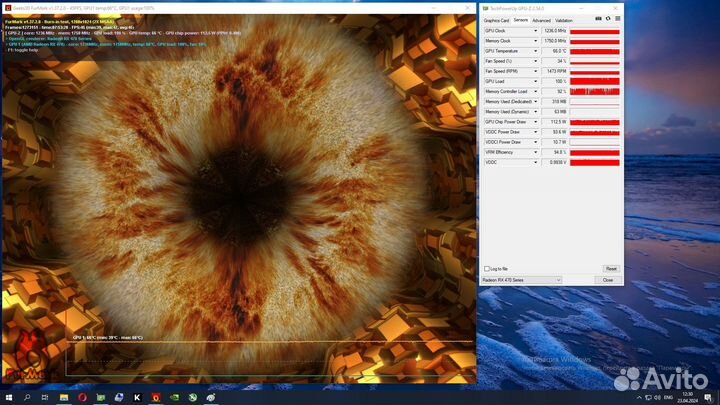
Task: Click the GPU Temperature 66.0 °C value
Action: 554,51
